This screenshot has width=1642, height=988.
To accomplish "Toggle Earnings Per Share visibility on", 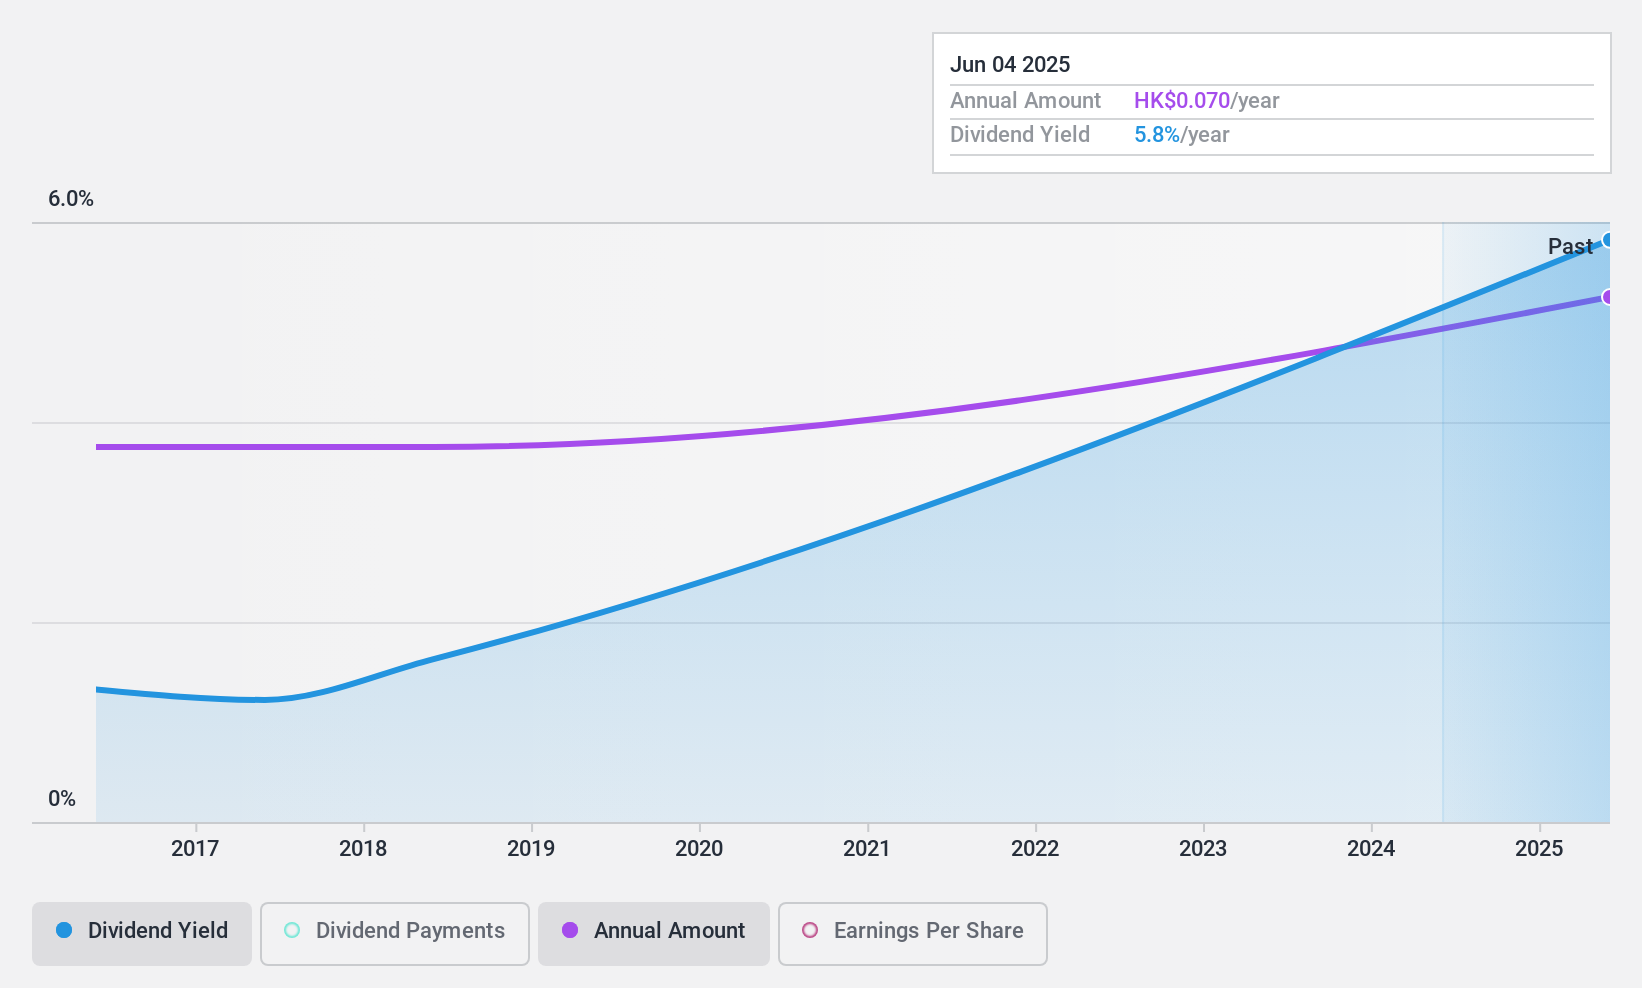I will coord(912,931).
